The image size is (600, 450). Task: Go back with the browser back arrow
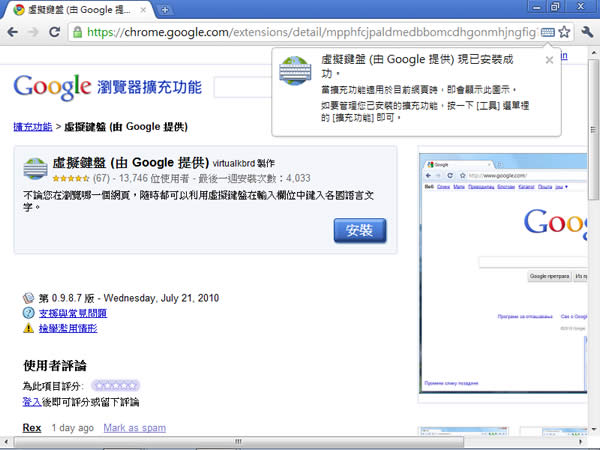coord(13,32)
